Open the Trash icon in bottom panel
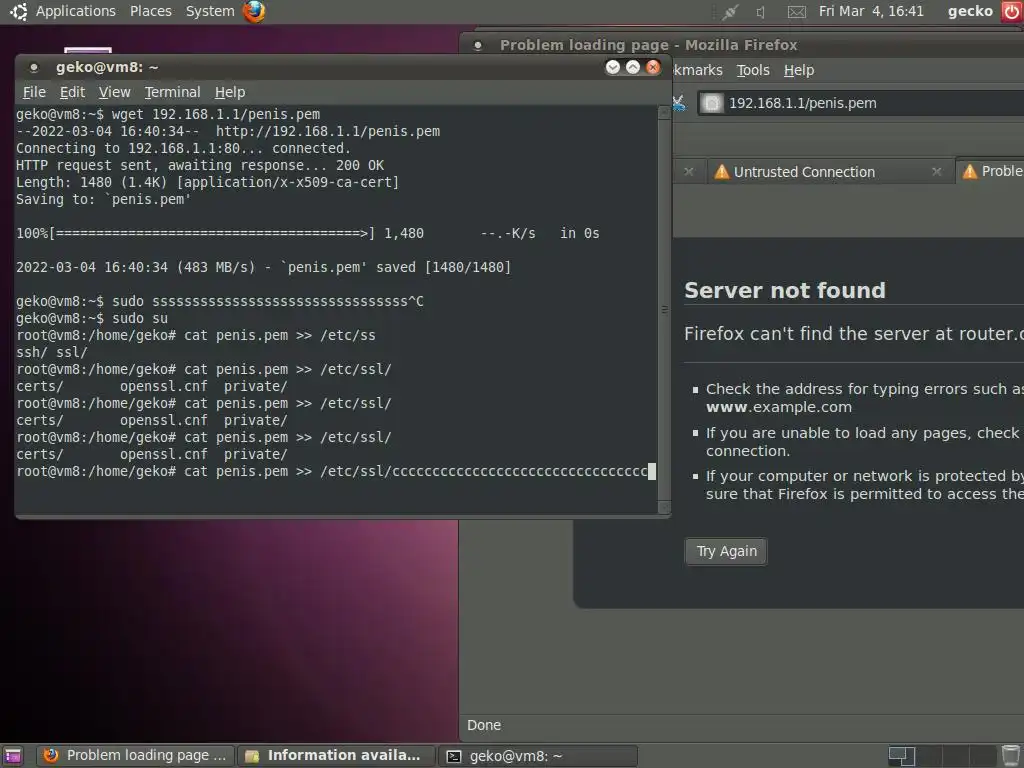This screenshot has width=1024, height=768. pyautogui.click(x=1010, y=756)
